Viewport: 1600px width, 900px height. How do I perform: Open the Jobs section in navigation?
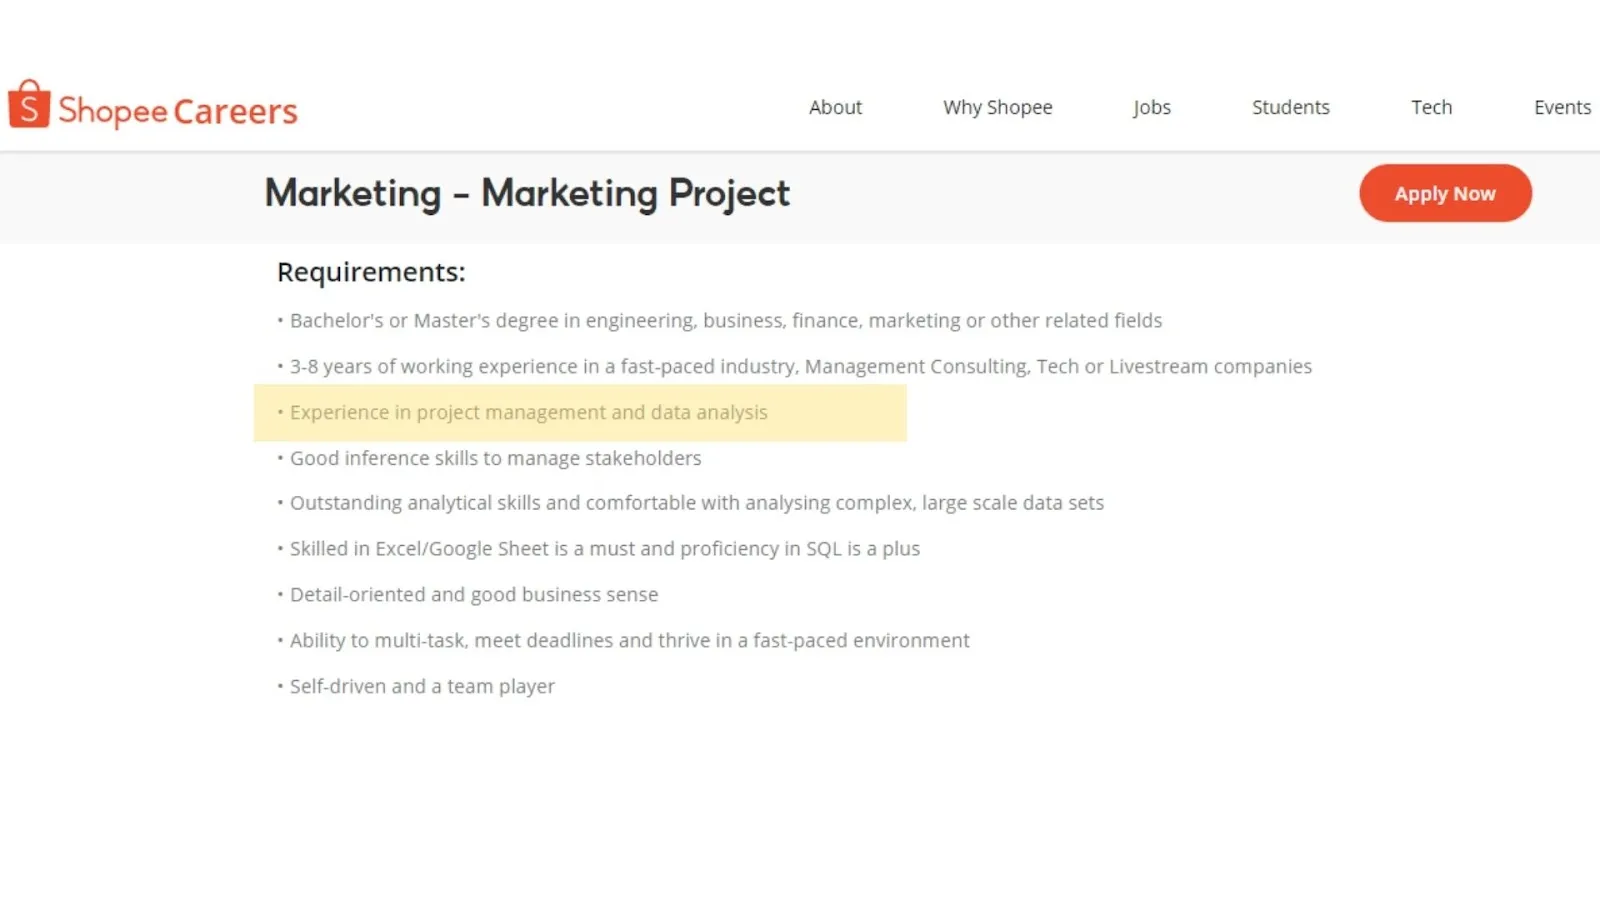point(1151,107)
